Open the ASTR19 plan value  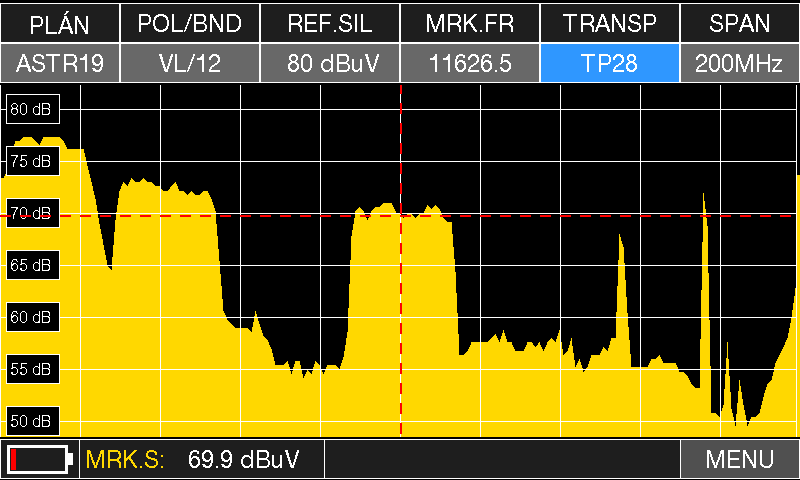coord(60,63)
